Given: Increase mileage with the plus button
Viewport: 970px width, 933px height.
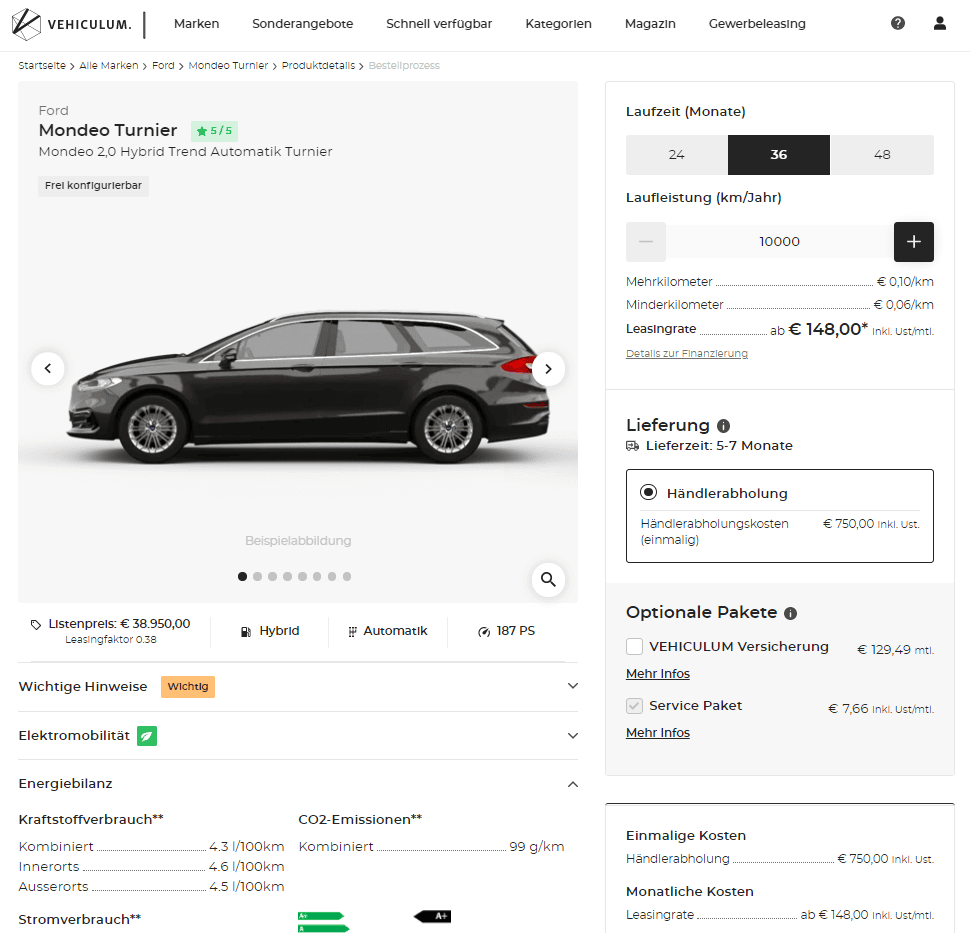Looking at the screenshot, I should tap(914, 242).
